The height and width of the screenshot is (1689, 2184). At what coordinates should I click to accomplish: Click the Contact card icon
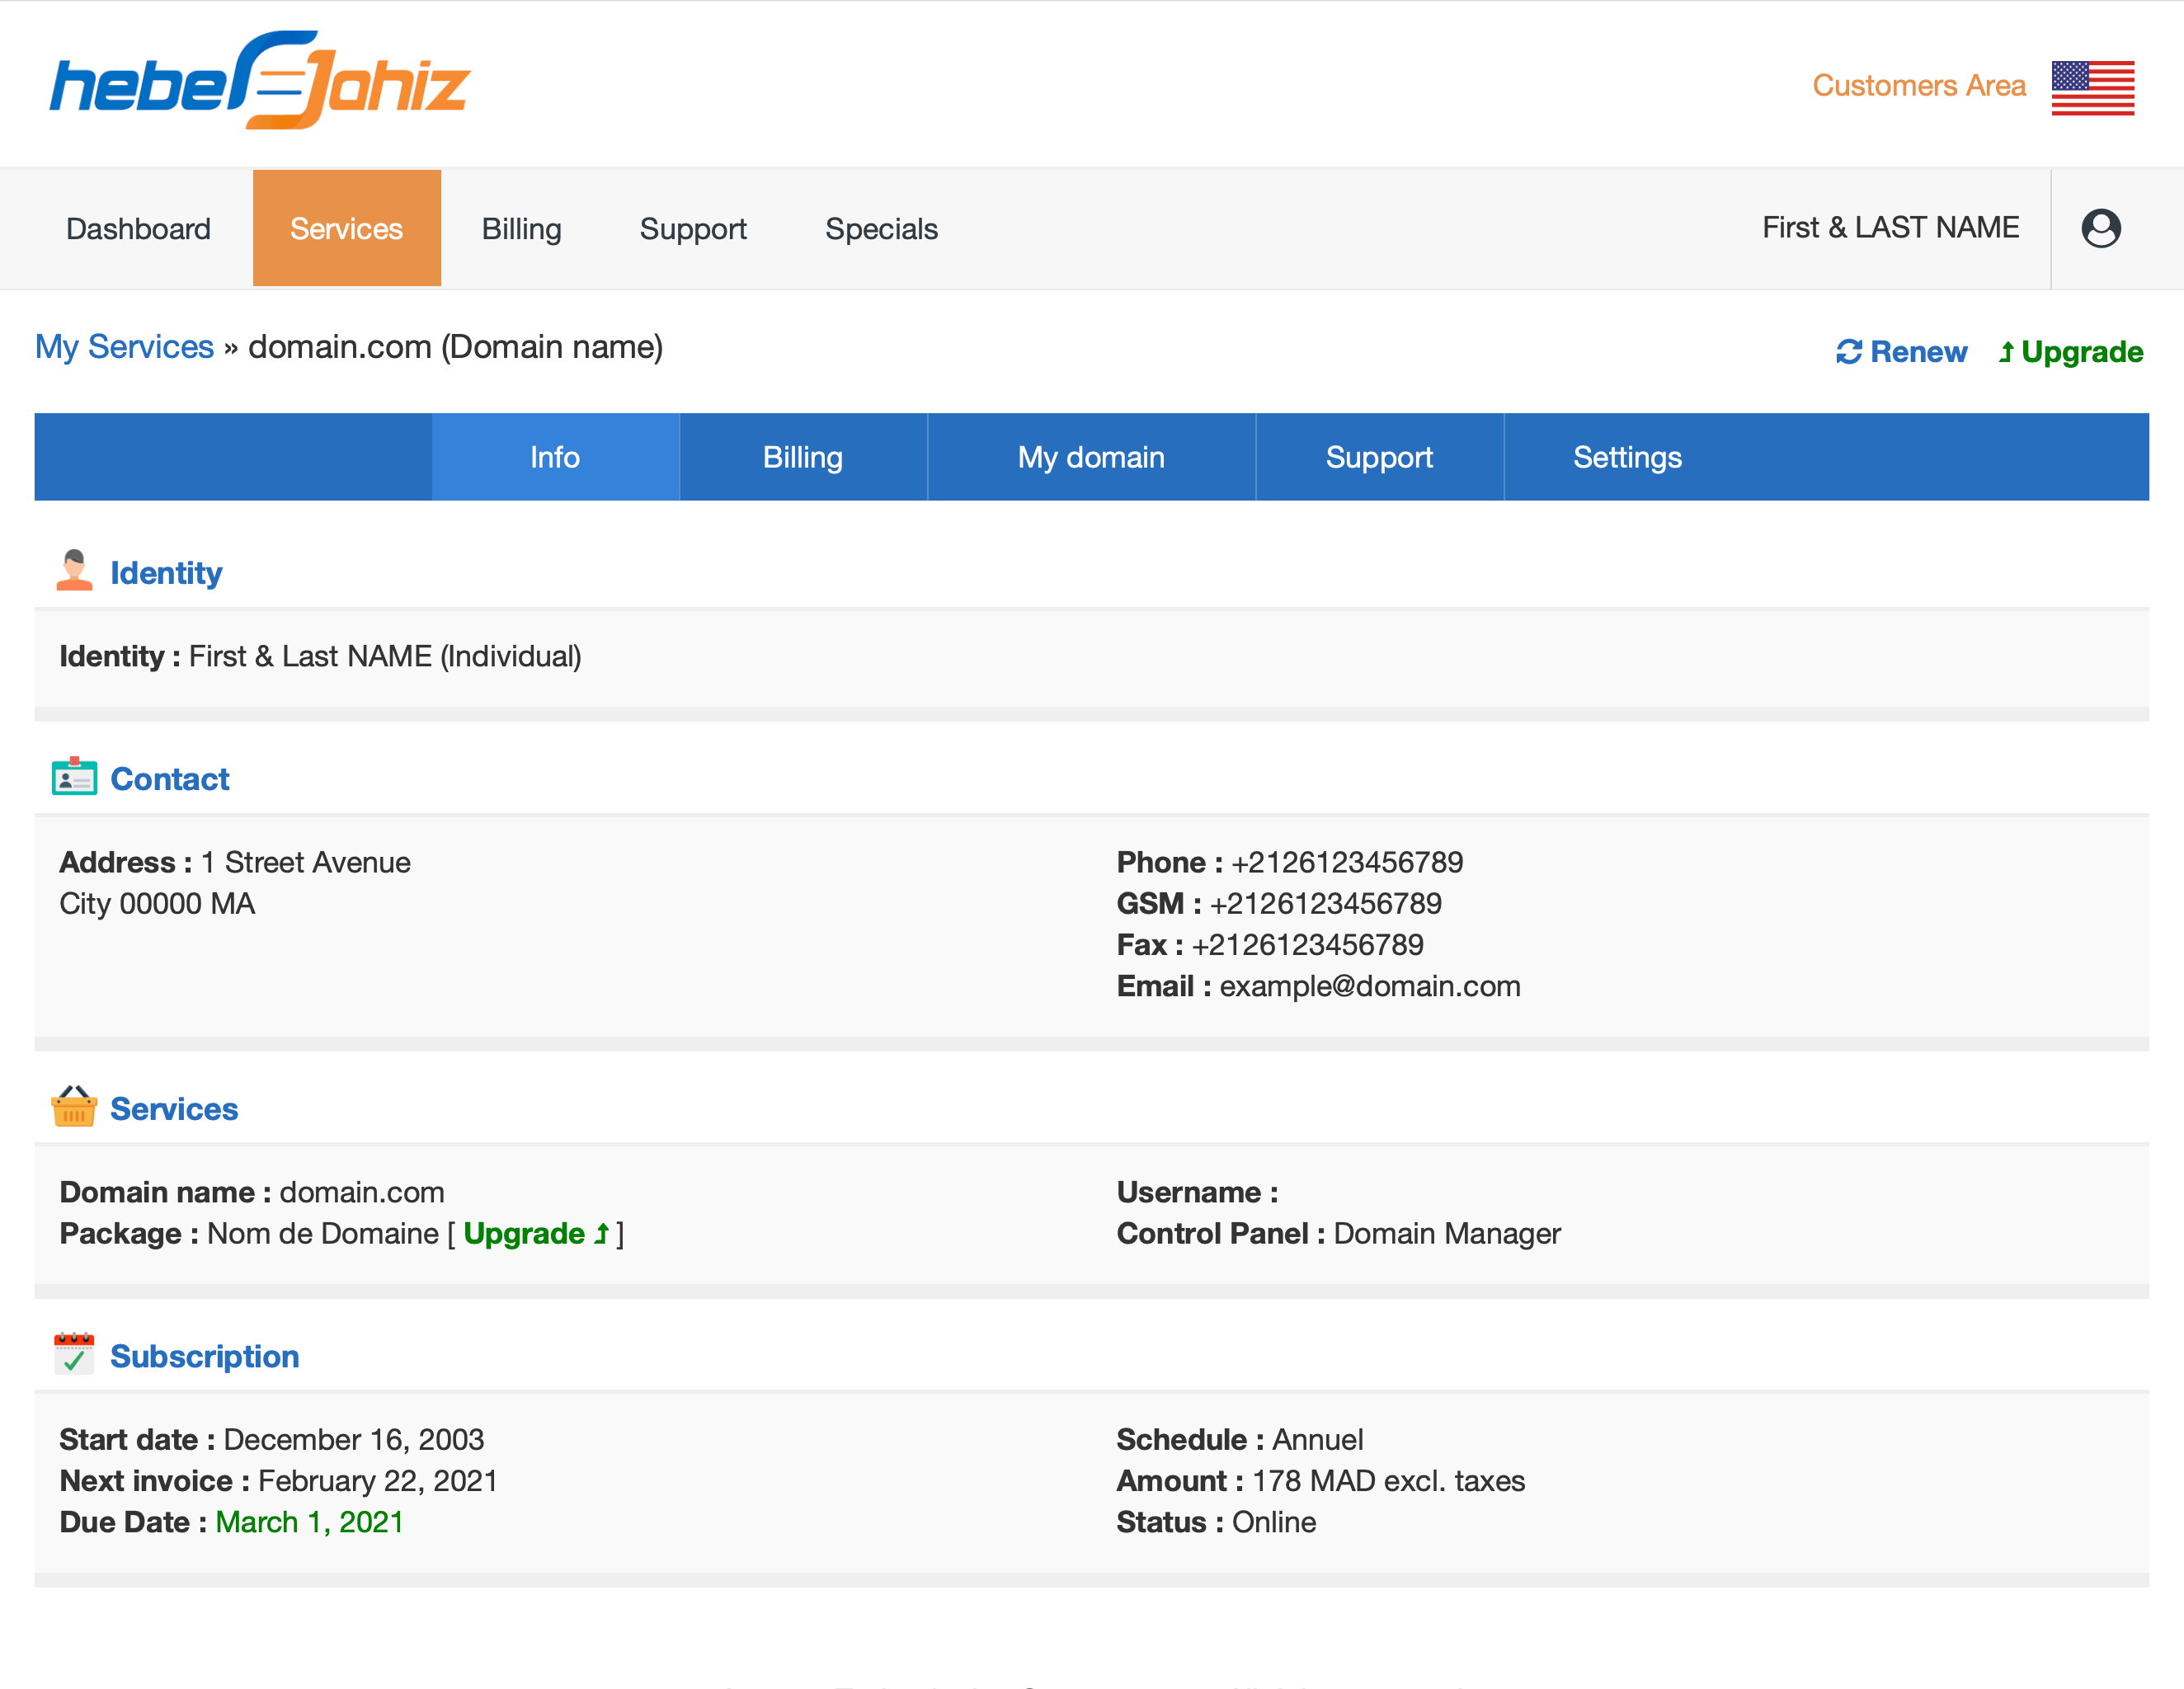point(74,777)
